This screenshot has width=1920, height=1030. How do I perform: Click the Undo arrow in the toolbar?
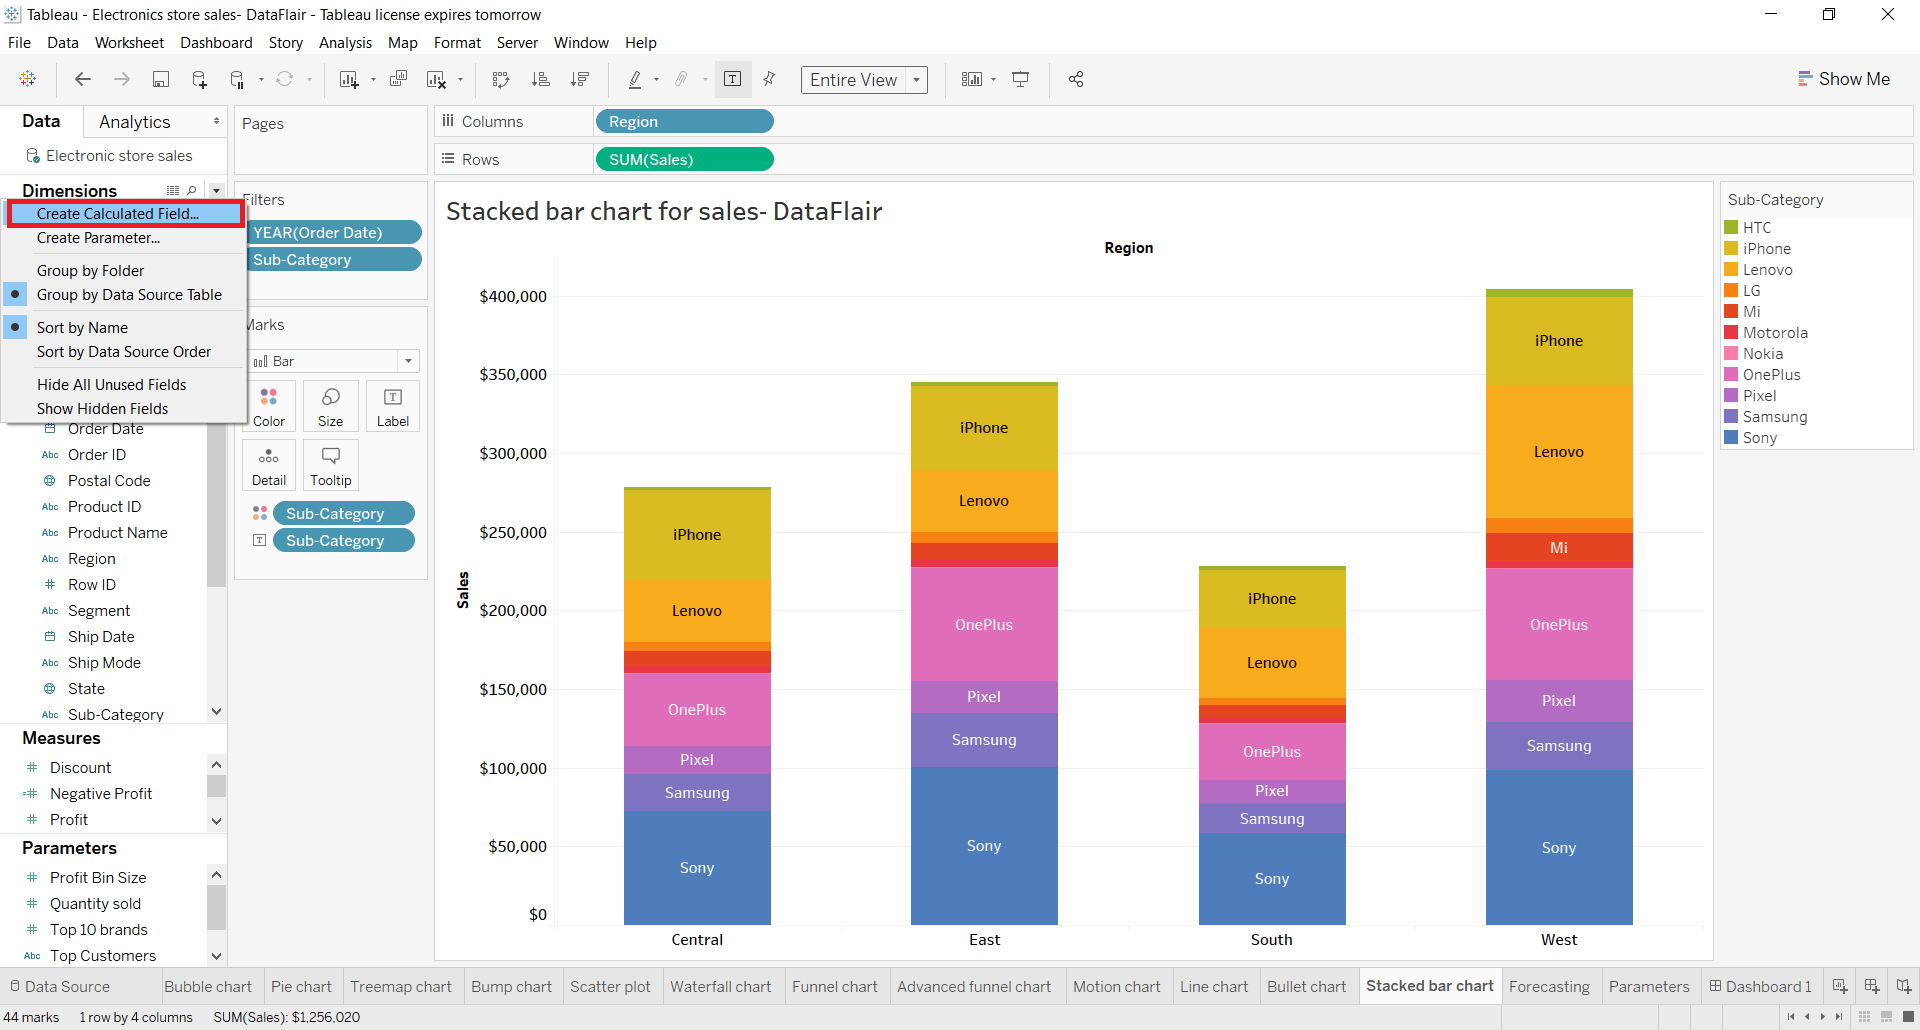coord(83,79)
